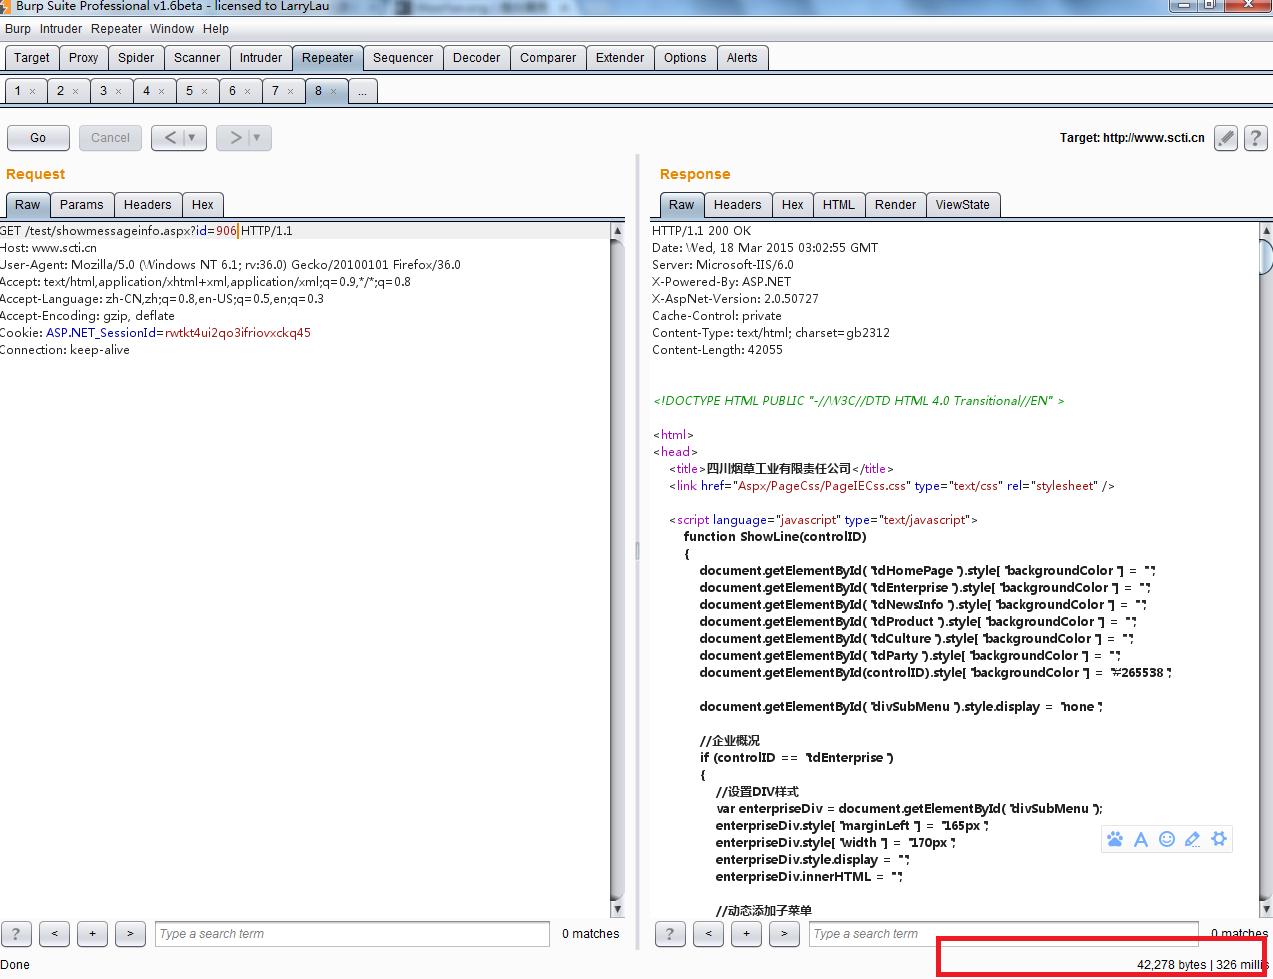1273x979 pixels.
Task: Show response HTML view
Action: 838,205
